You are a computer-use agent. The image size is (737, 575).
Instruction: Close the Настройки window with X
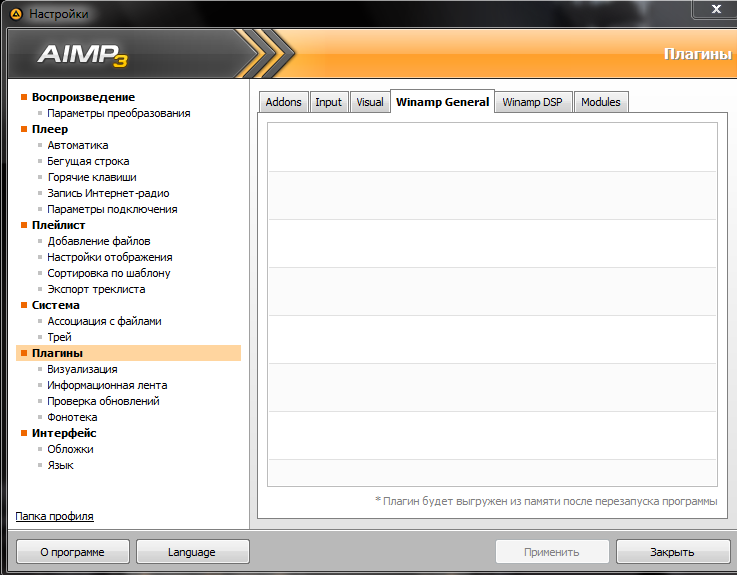click(716, 9)
